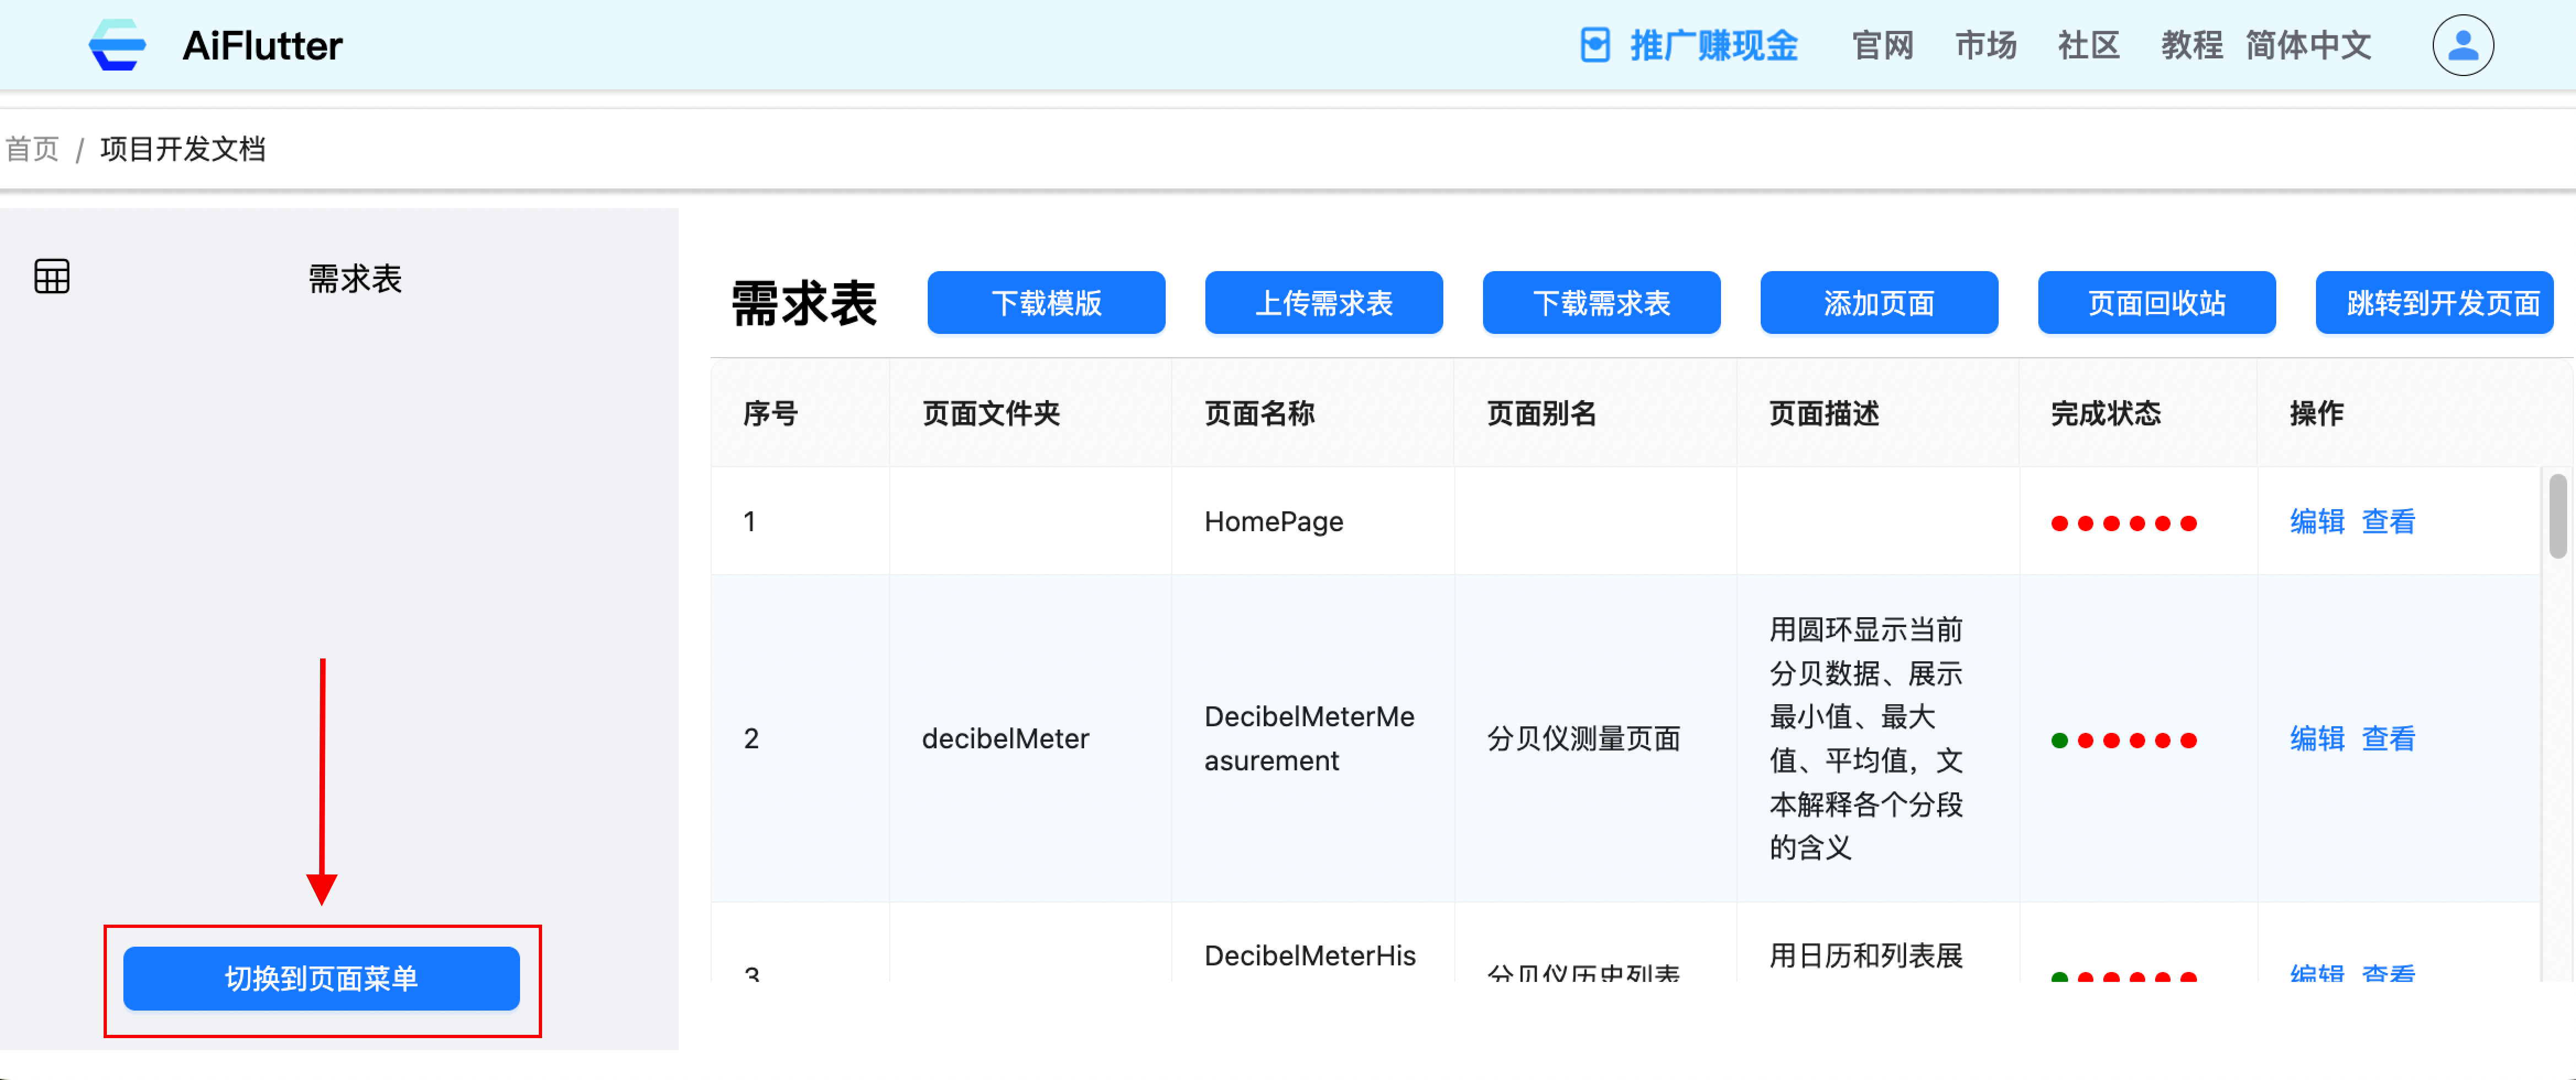Open the 简体中文 language selector

2308,45
